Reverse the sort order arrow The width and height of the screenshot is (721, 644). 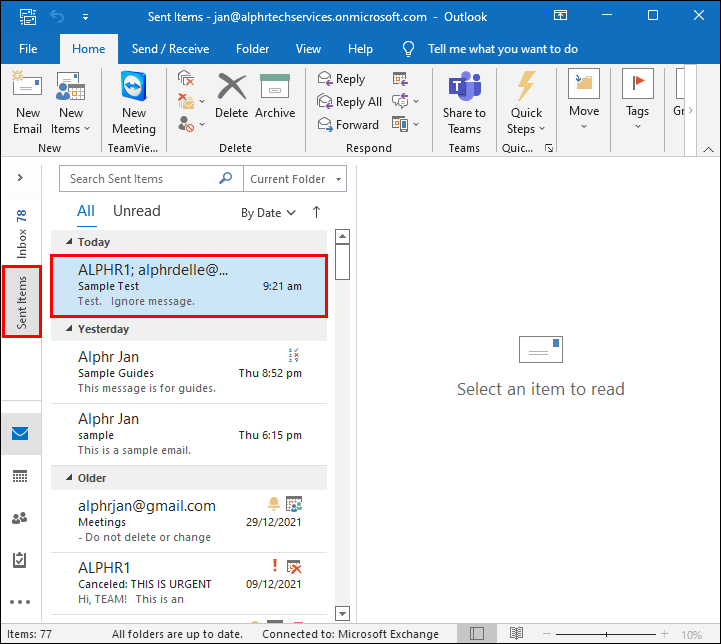coord(316,212)
